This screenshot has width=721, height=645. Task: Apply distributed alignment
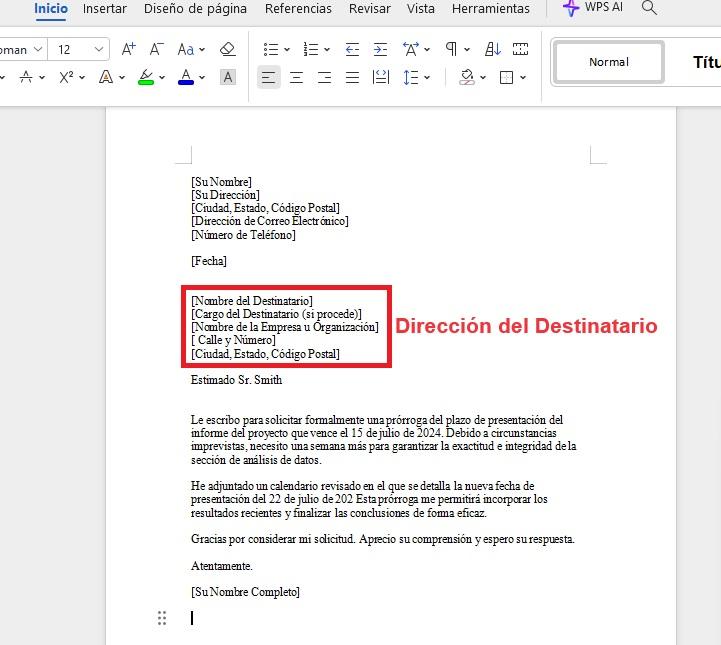click(381, 77)
